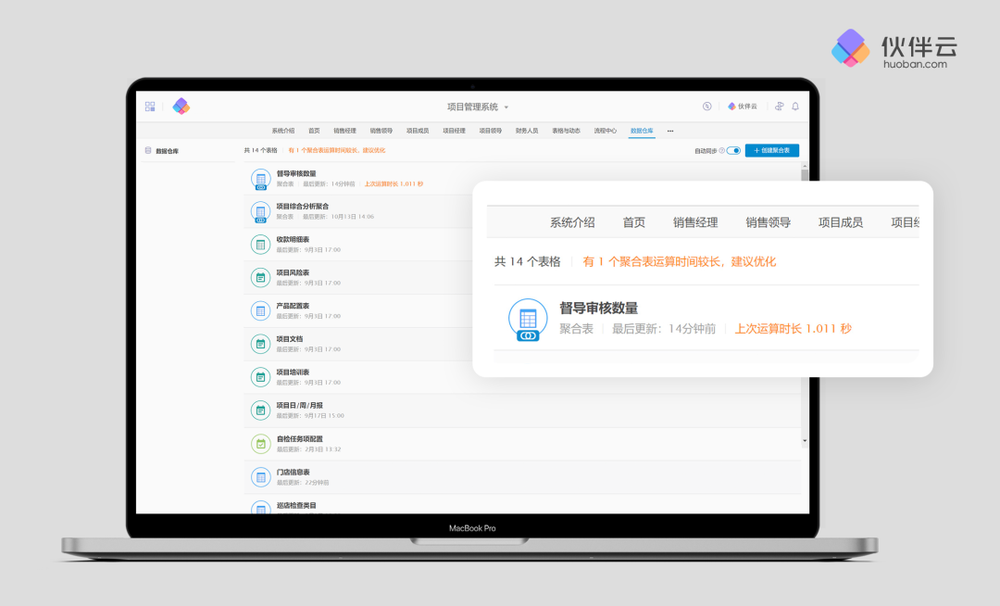Open the app grid icon in header
This screenshot has height=606, width=1000.
click(x=150, y=106)
